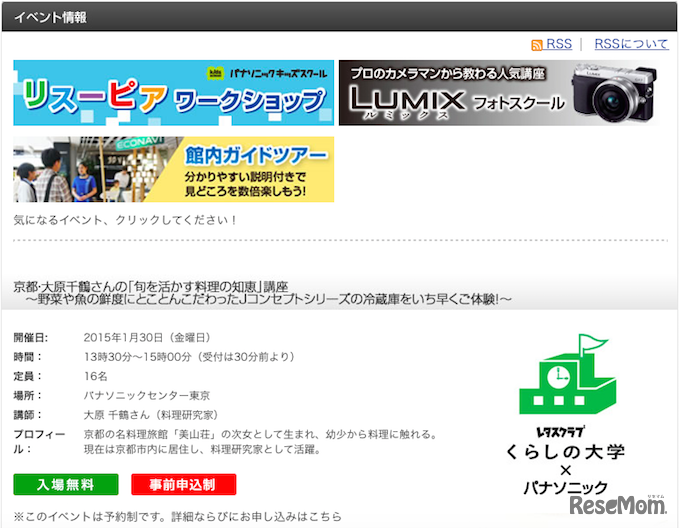This screenshot has width=680, height=528.
Task: Open the LUMIX フォトスクール banner
Action: coord(499,93)
